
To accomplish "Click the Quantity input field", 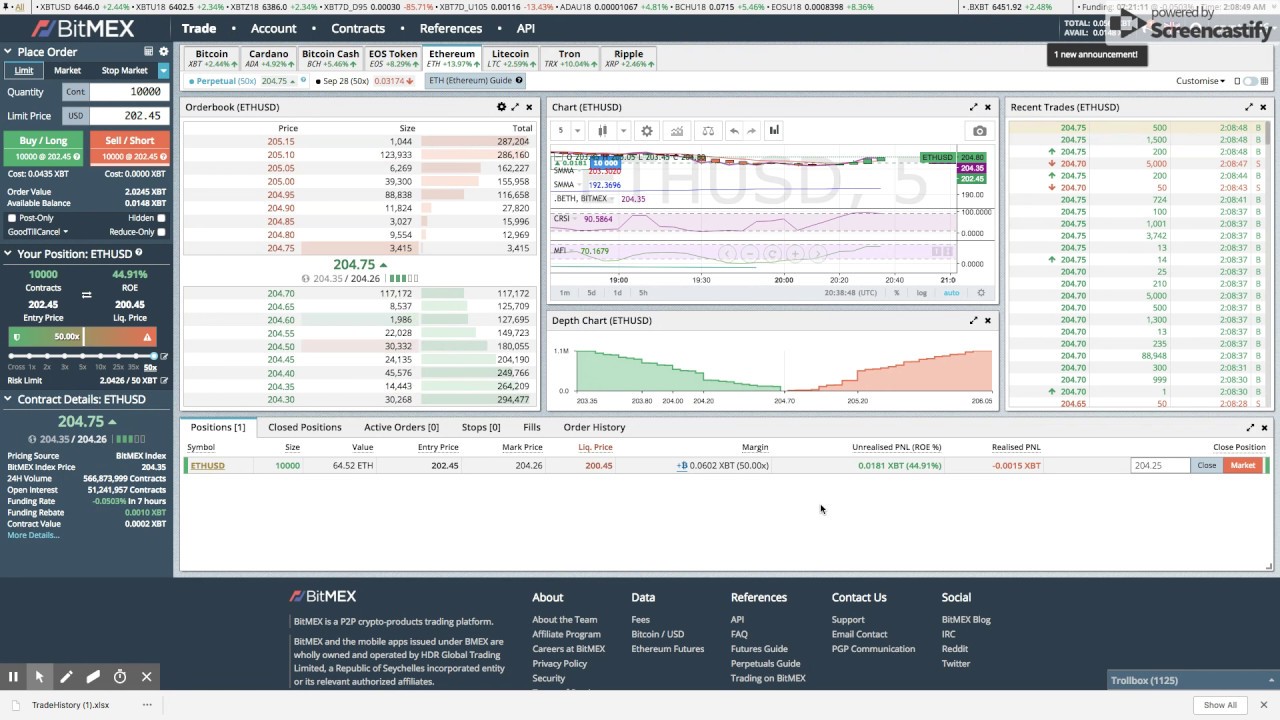I will click(x=128, y=91).
